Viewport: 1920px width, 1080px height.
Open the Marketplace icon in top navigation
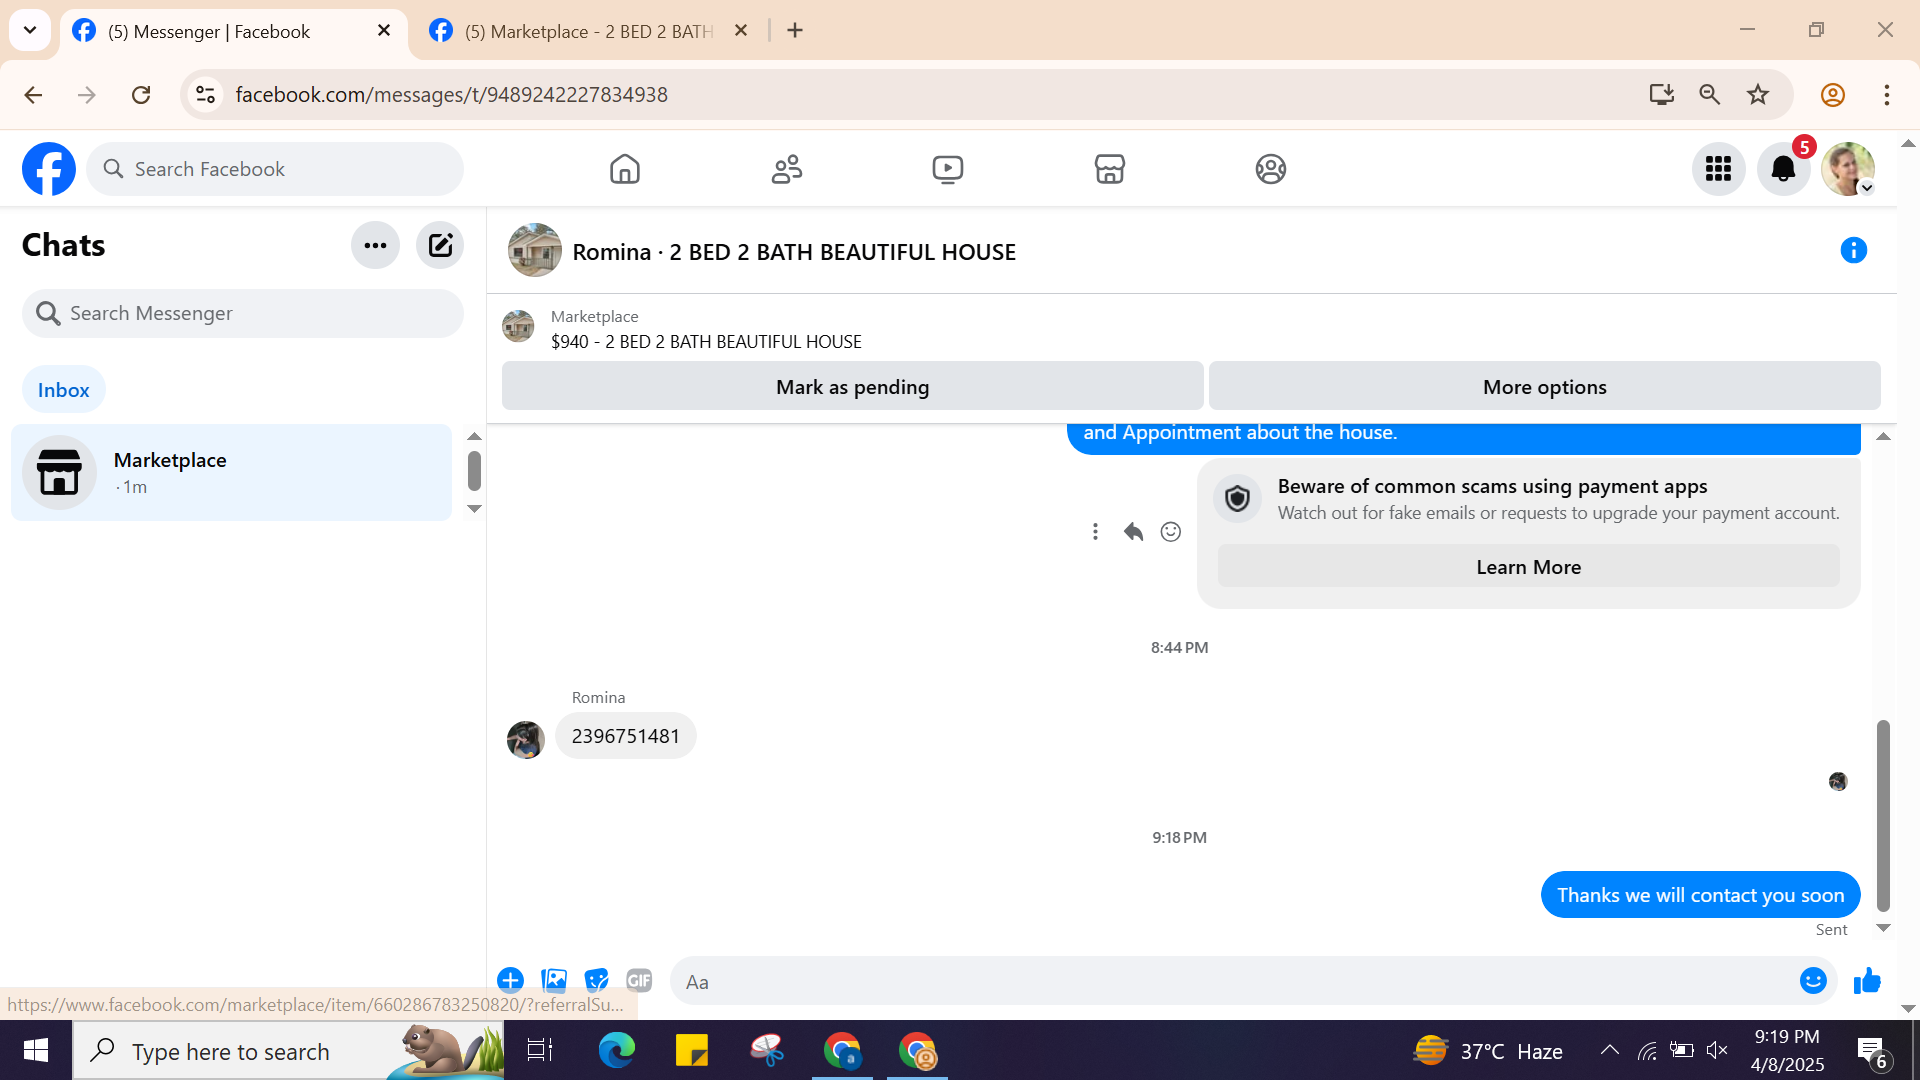click(1109, 169)
